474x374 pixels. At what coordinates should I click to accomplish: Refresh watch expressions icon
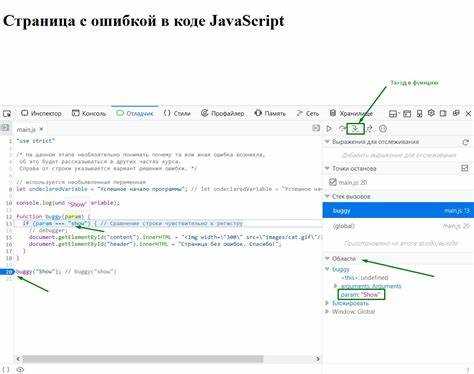click(465, 142)
